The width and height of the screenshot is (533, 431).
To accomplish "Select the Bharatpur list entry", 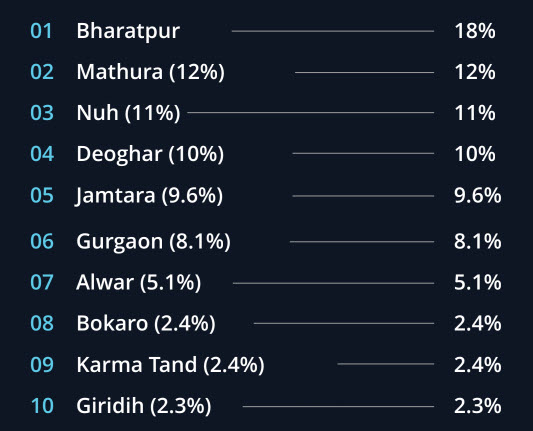I will coord(128,32).
